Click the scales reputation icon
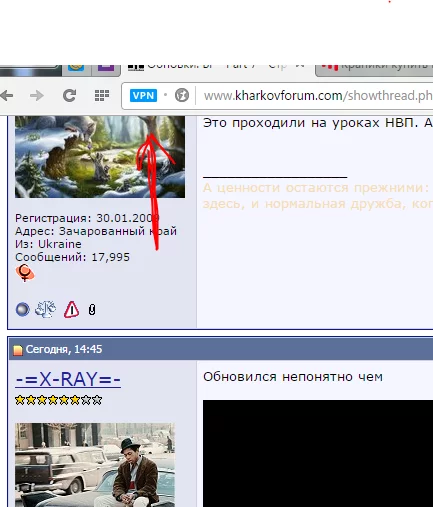 pos(45,309)
